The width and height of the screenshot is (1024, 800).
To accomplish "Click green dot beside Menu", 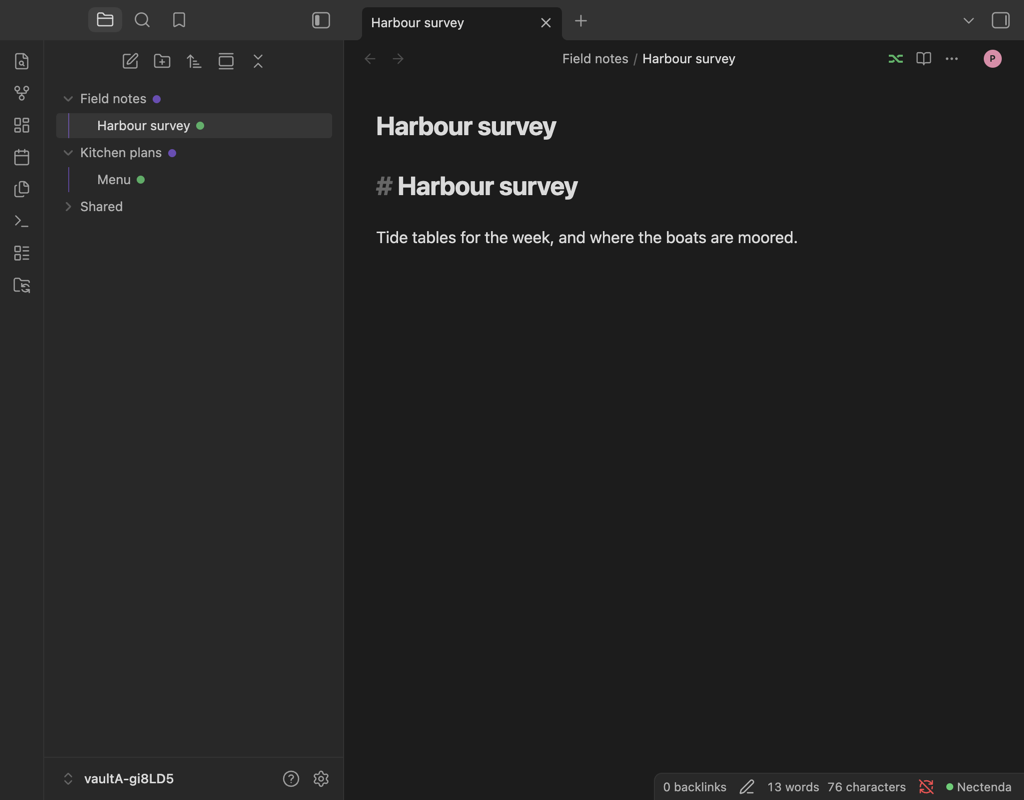I will 140,180.
